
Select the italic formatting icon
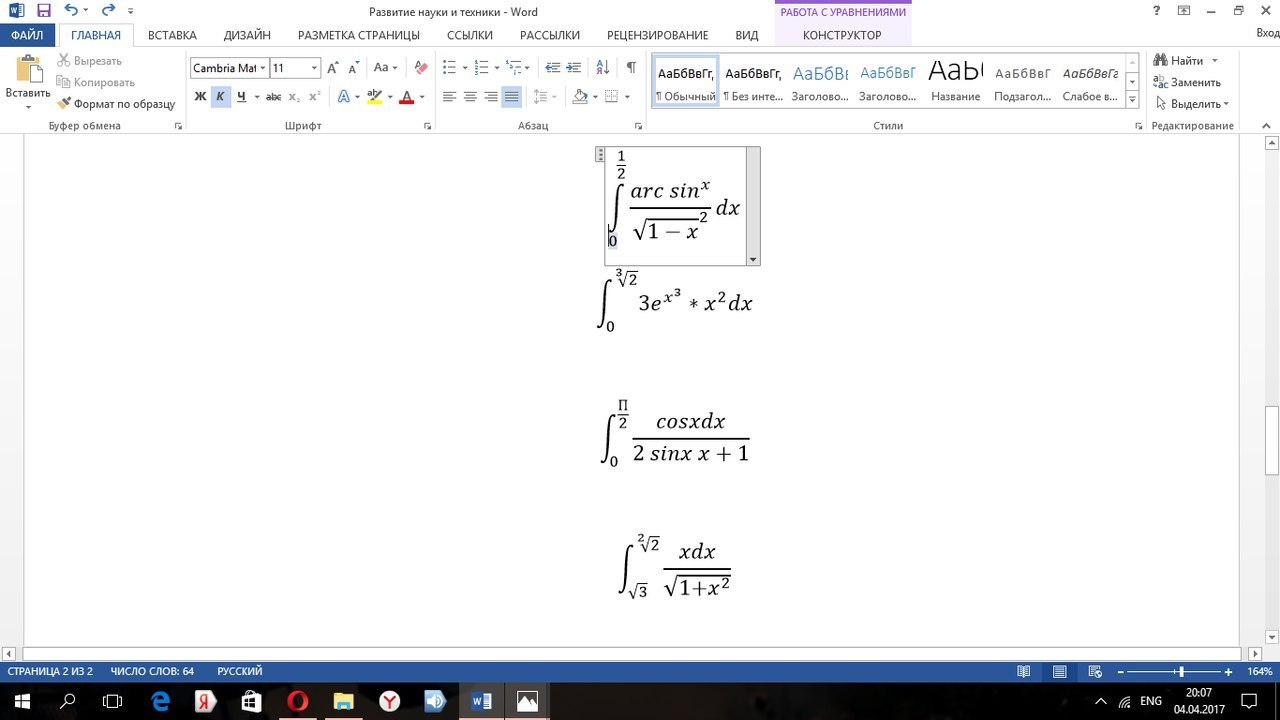point(220,96)
